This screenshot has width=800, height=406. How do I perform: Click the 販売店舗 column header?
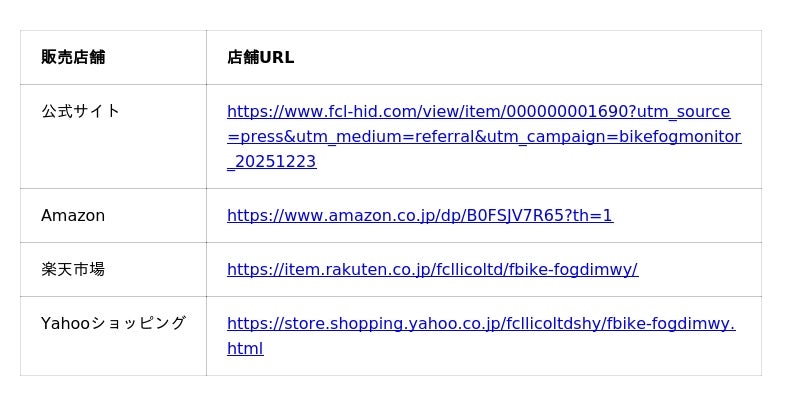click(x=73, y=57)
